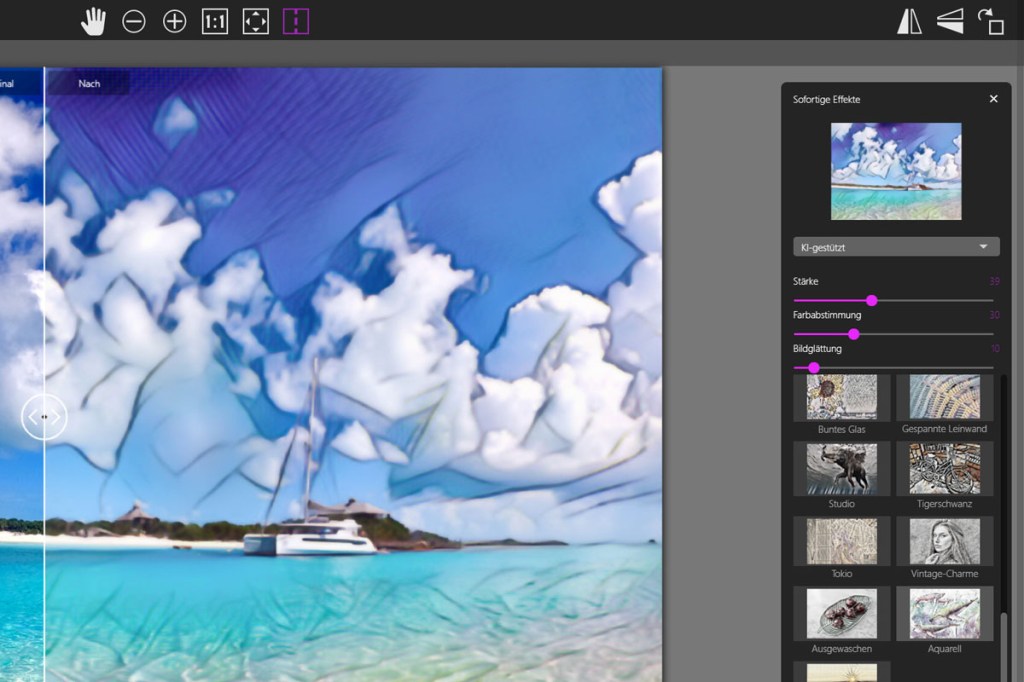Image resolution: width=1024 pixels, height=682 pixels.
Task: Click the Stärke value 39
Action: click(x=994, y=281)
